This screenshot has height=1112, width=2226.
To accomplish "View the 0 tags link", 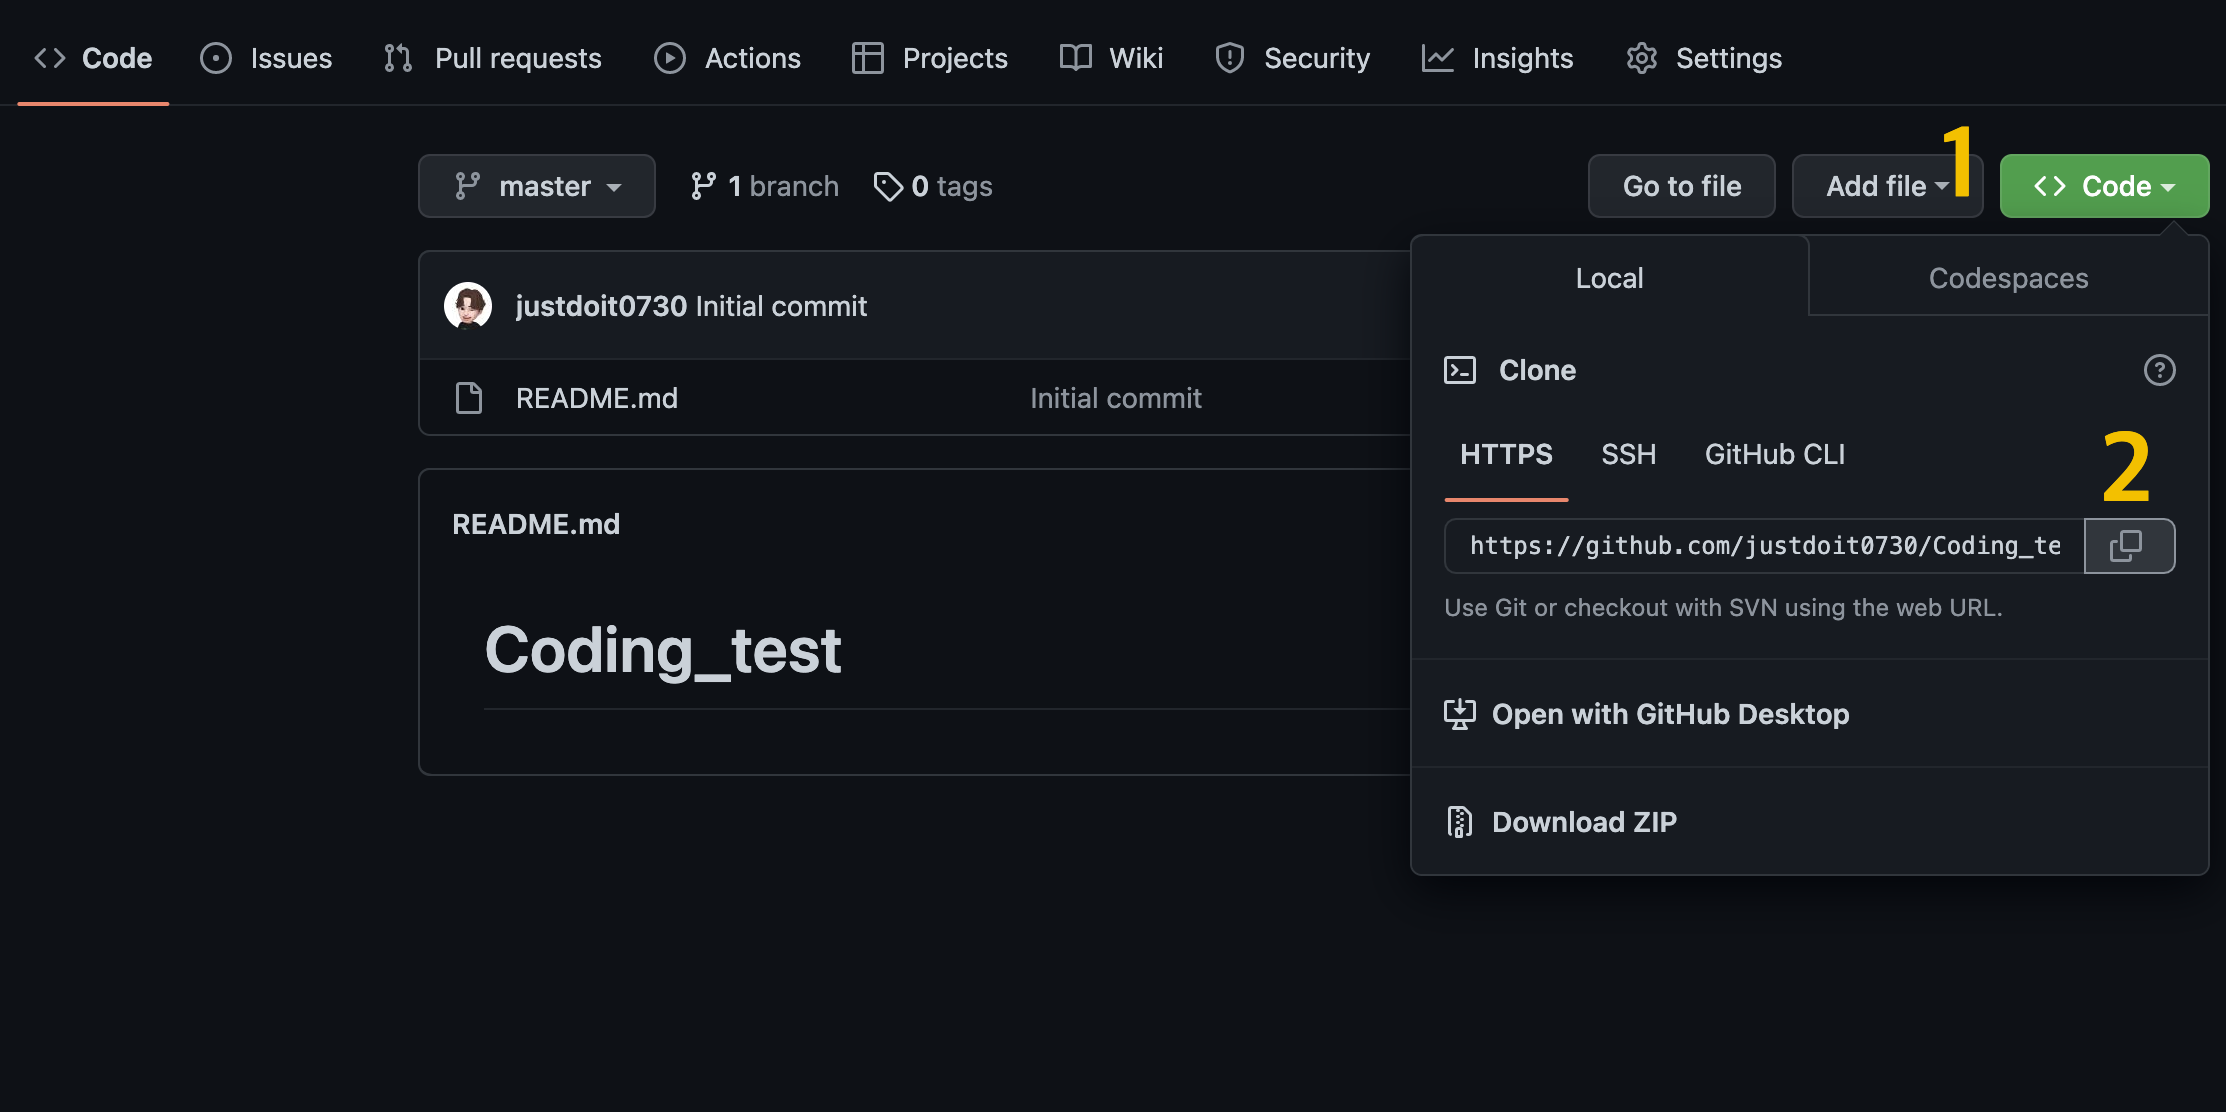I will (932, 186).
